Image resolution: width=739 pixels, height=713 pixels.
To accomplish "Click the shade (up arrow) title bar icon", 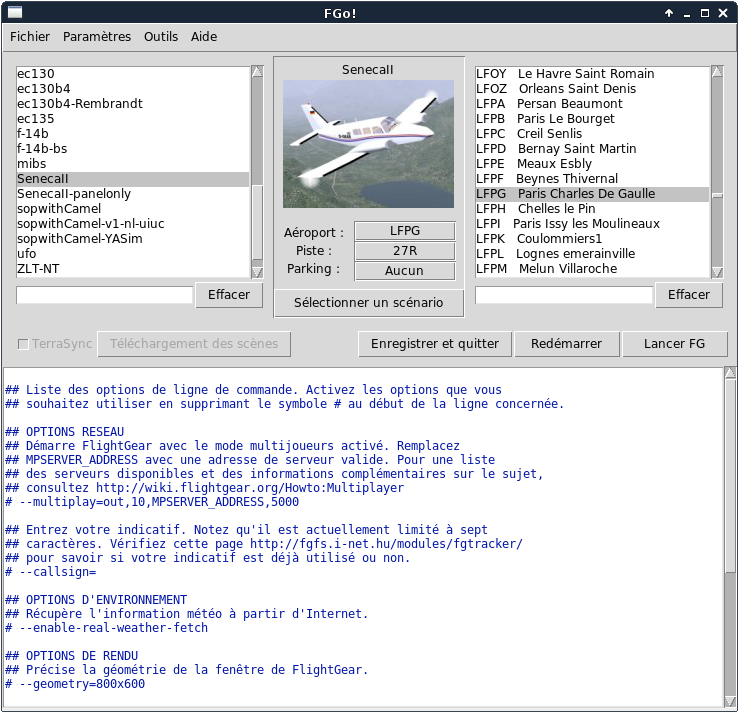I will coord(669,13).
